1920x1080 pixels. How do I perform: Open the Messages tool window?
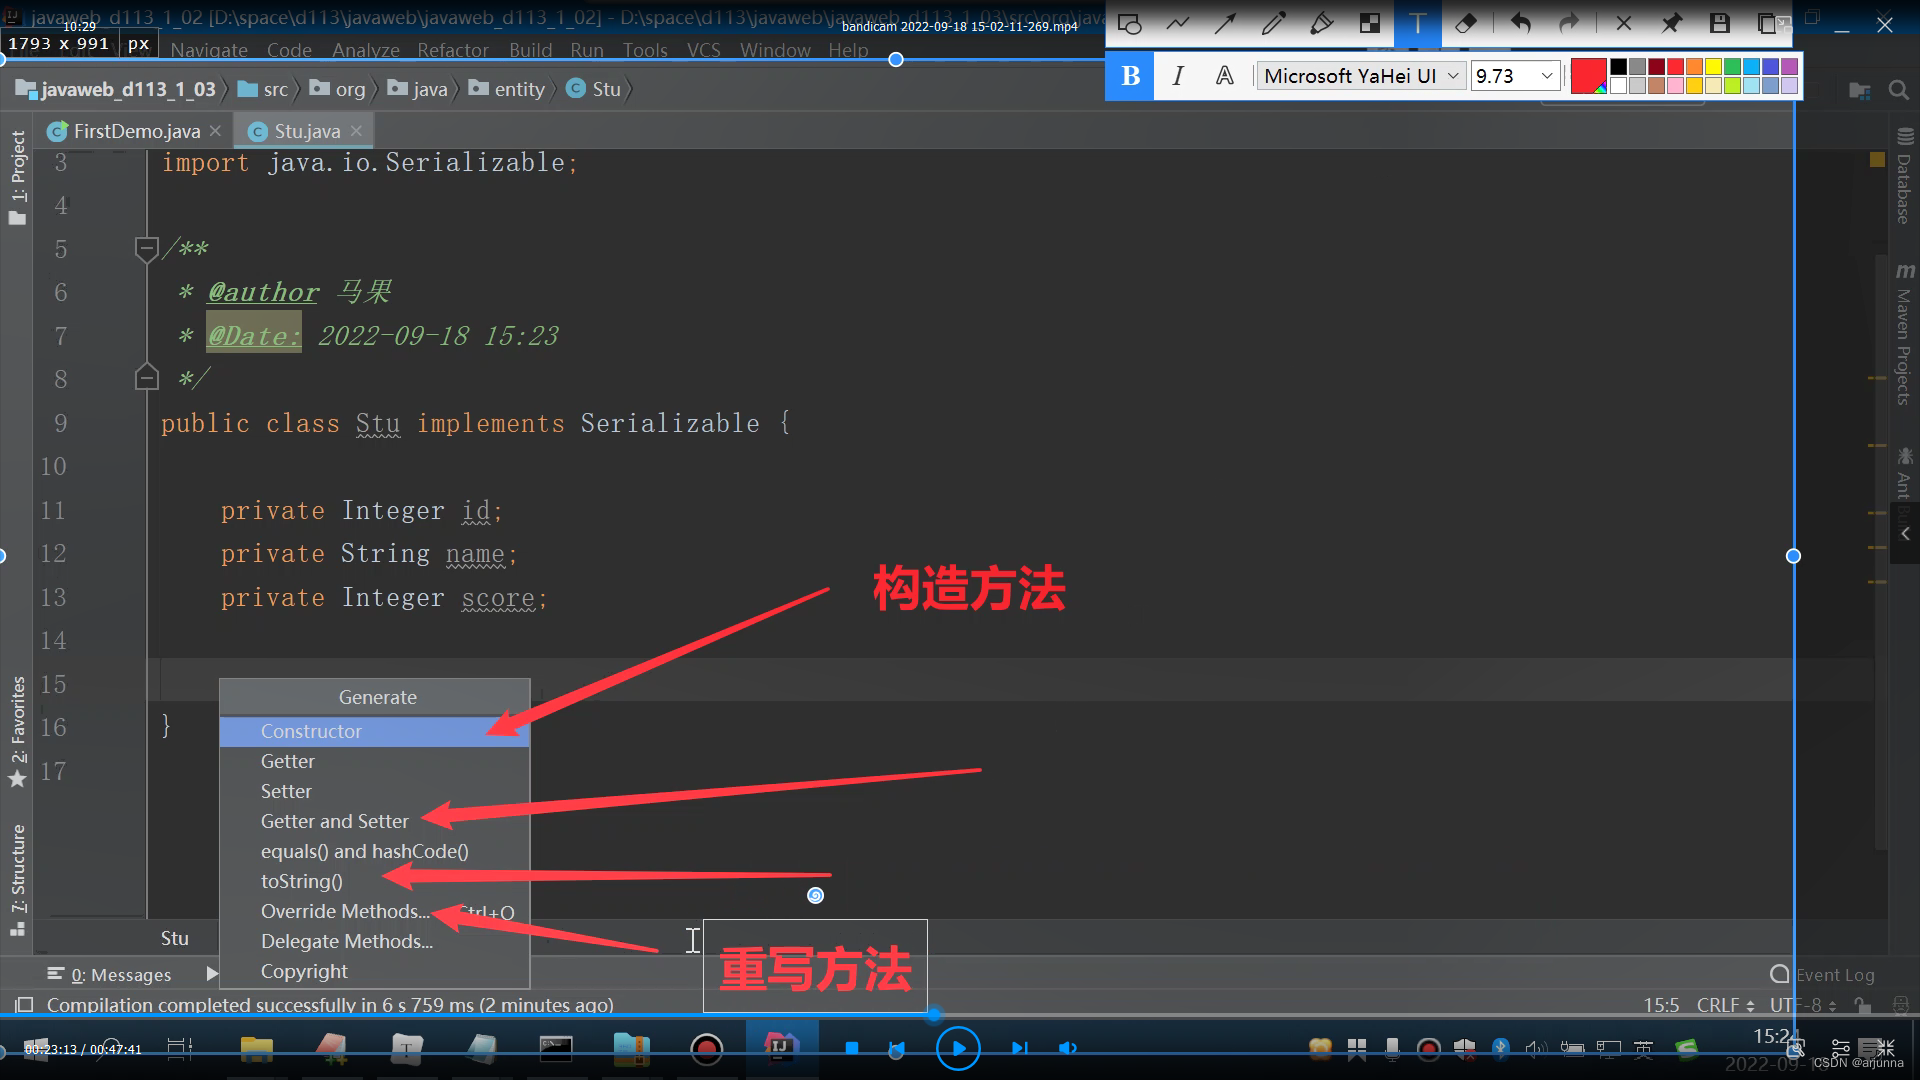click(x=110, y=974)
